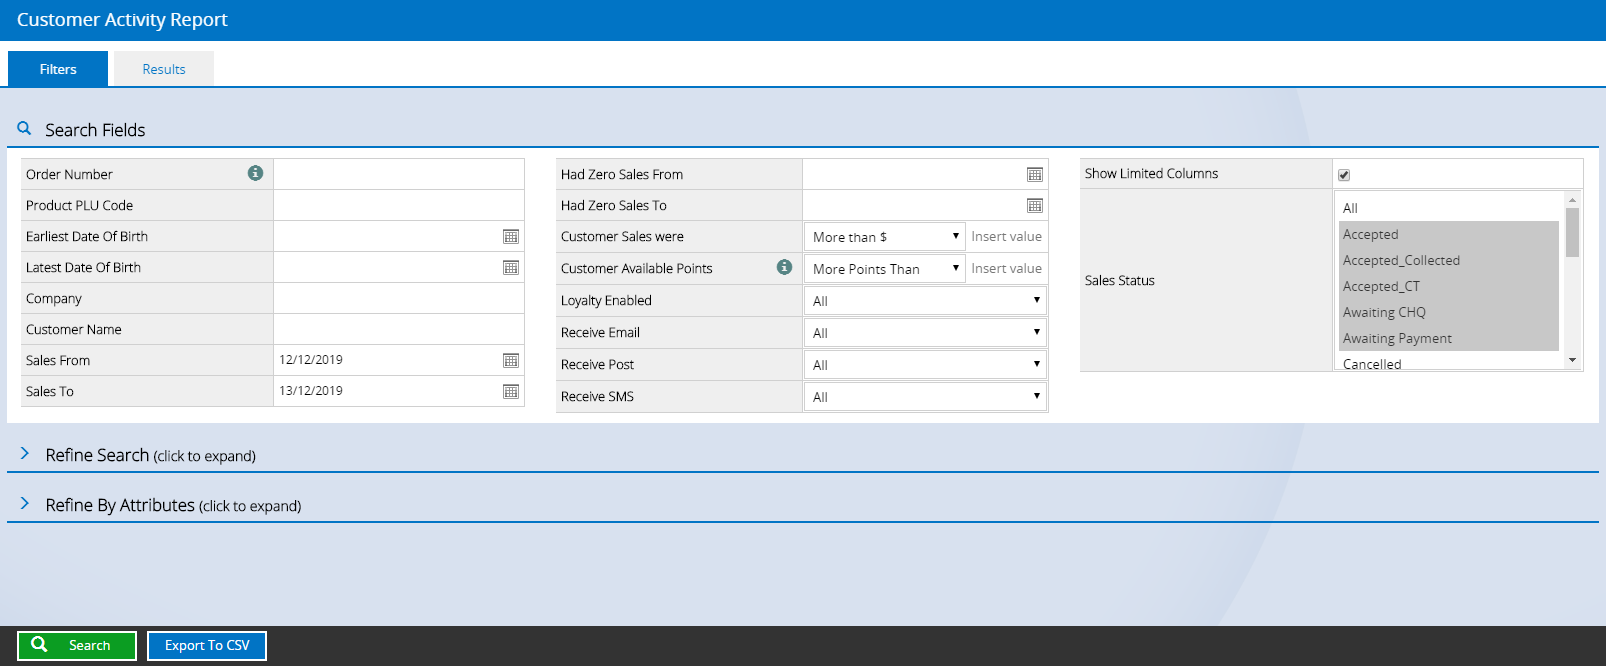Image resolution: width=1606 pixels, height=666 pixels.
Task: Open the Receive Email dropdown
Action: point(925,333)
